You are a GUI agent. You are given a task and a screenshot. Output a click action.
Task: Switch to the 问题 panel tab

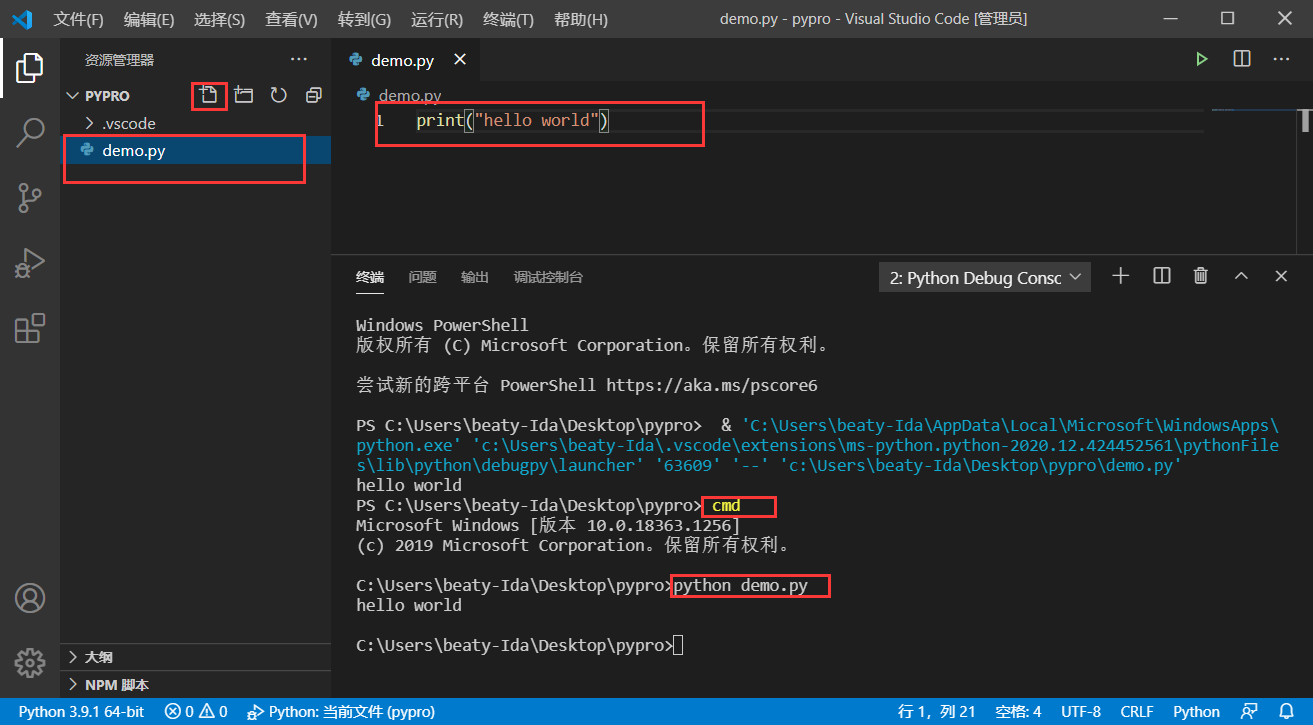(x=422, y=277)
